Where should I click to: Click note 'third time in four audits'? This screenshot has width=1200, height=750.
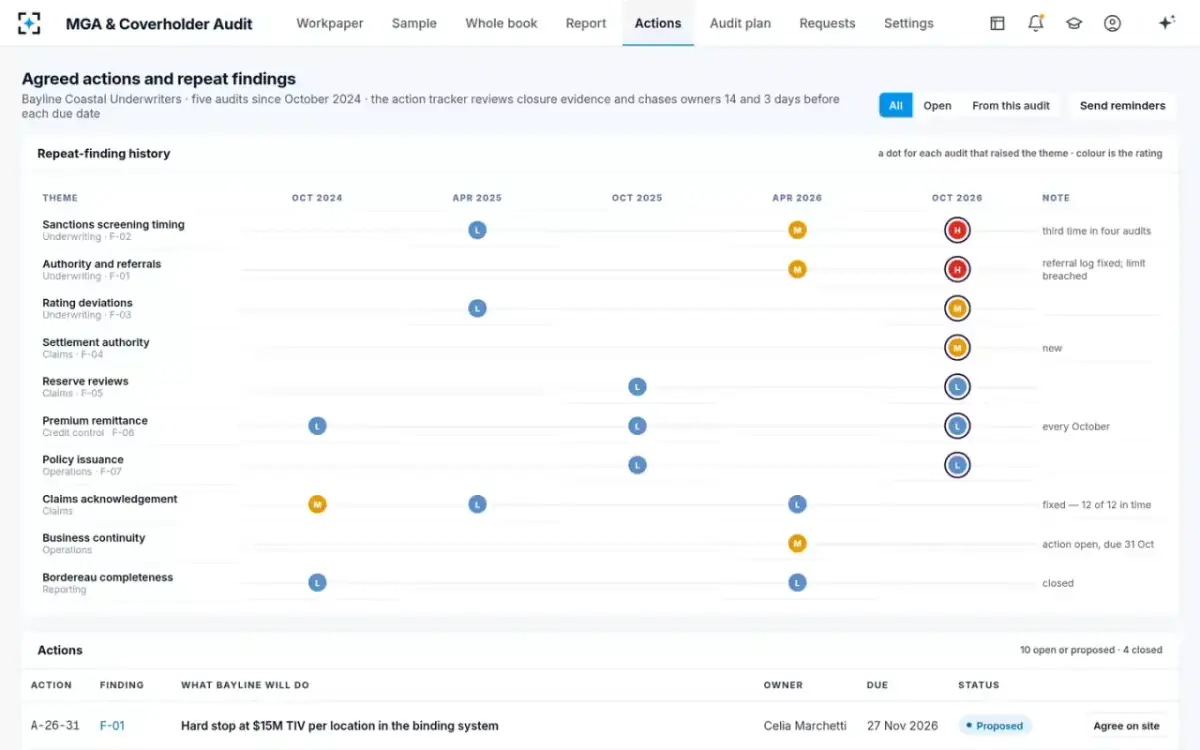tap(1096, 231)
